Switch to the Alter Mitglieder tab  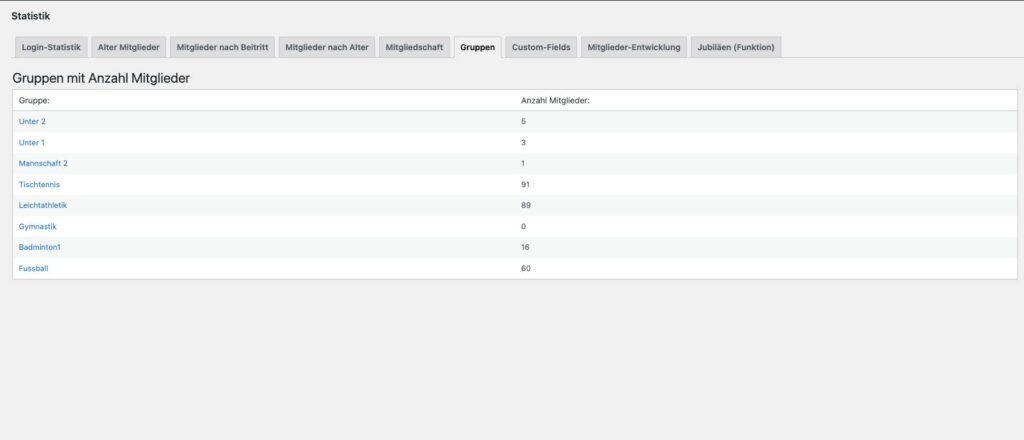coord(128,47)
